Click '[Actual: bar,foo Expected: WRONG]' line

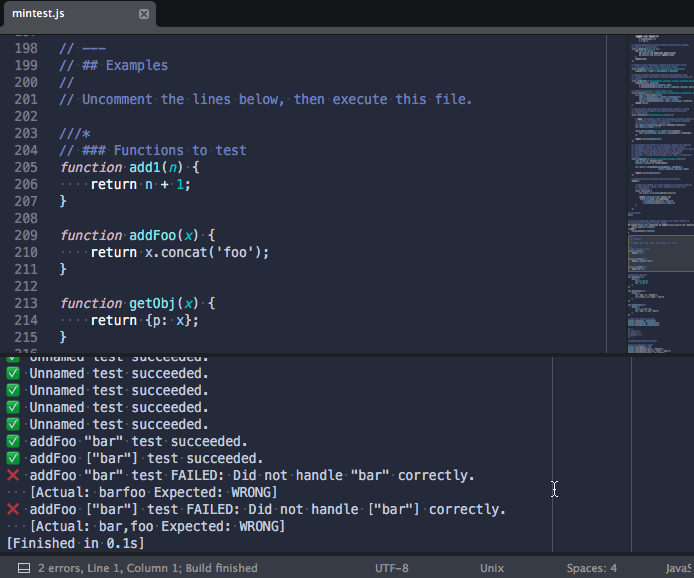pyautogui.click(x=157, y=526)
